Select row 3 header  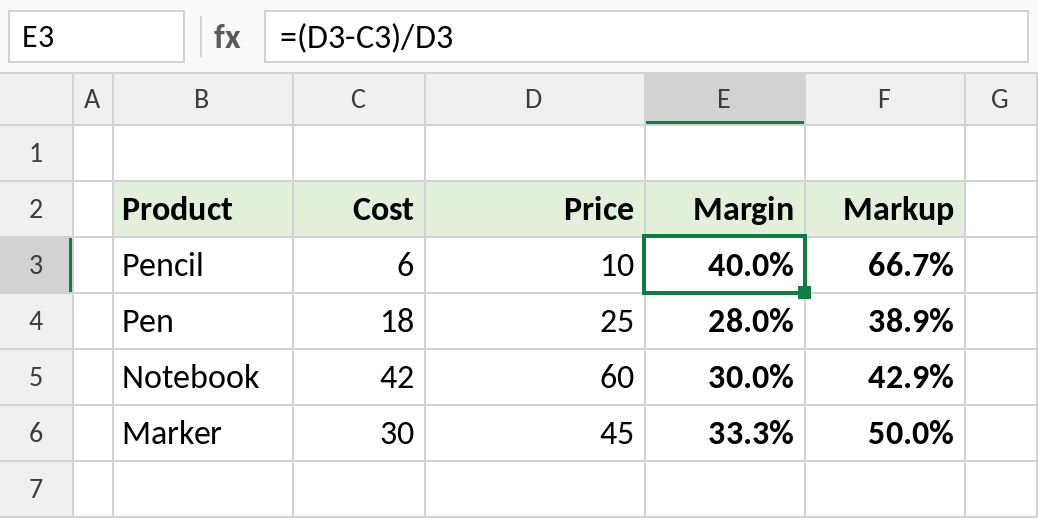point(36,265)
